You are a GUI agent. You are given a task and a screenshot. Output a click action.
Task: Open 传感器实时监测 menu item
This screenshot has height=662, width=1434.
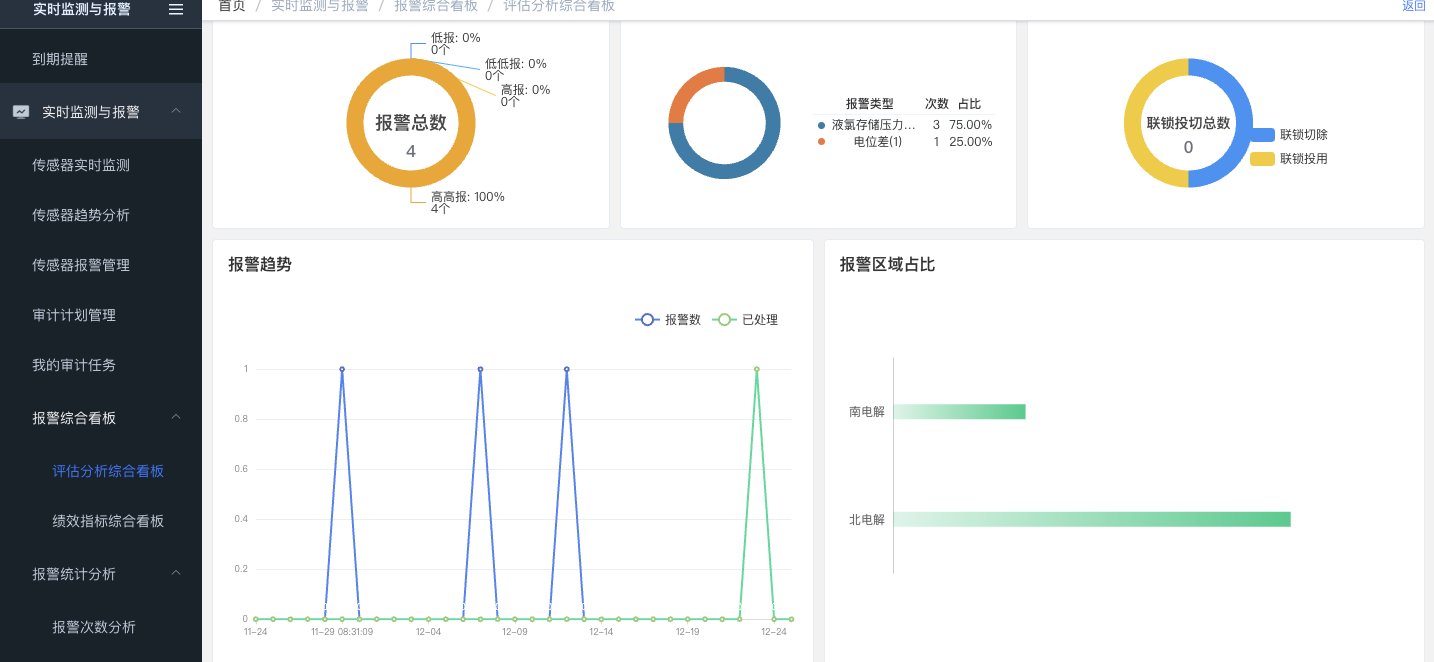(81, 165)
